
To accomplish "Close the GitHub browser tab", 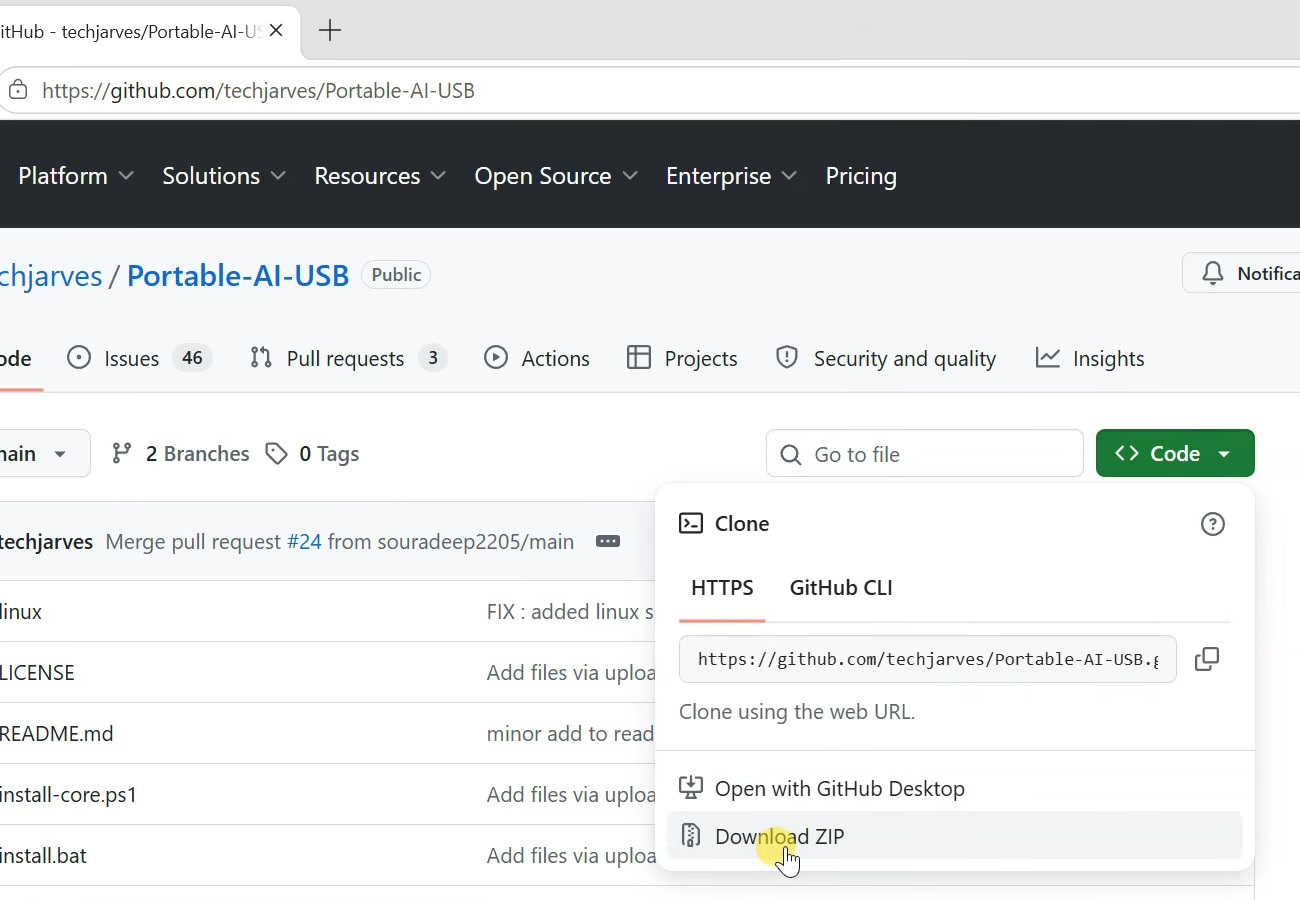I will tap(276, 31).
